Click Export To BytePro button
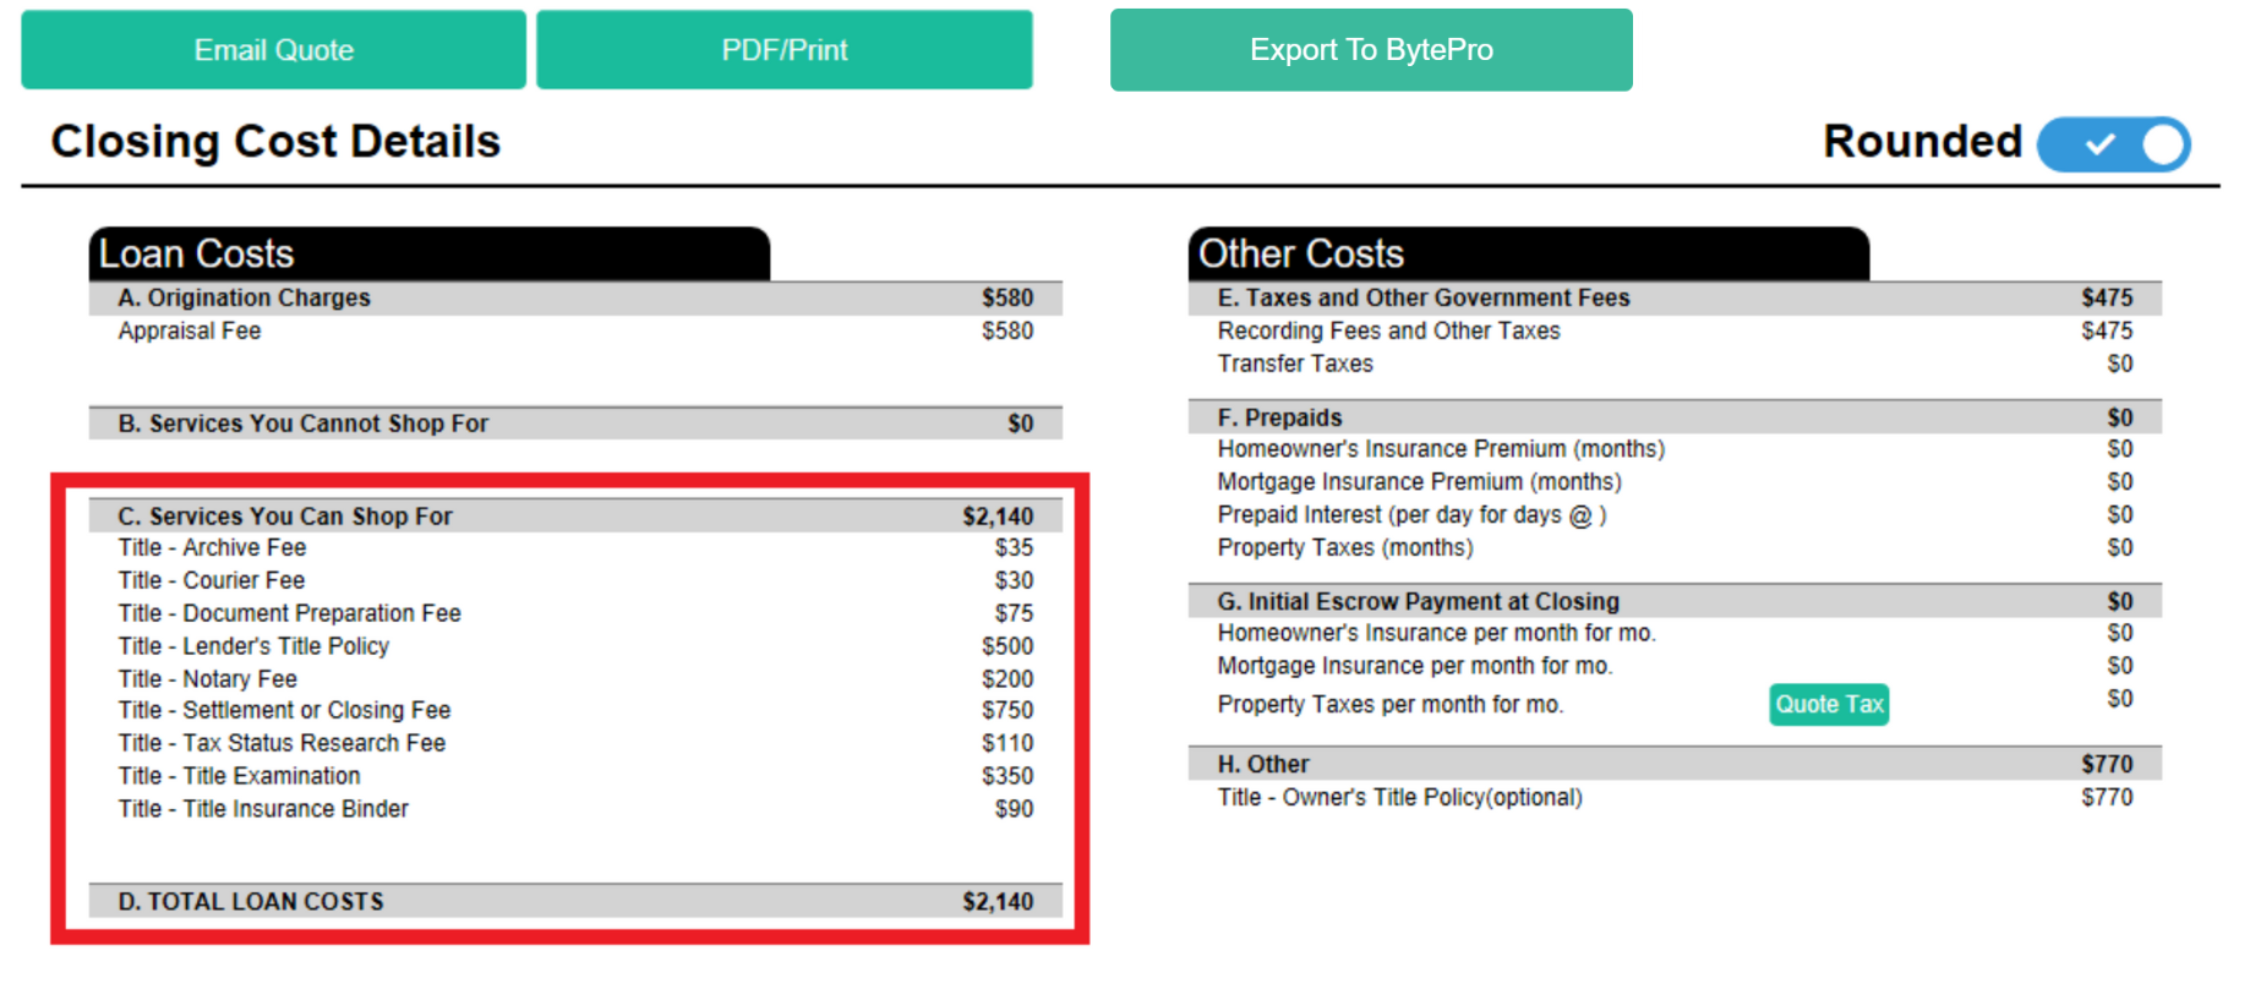Image resolution: width=2250 pixels, height=1004 pixels. coord(1371,50)
